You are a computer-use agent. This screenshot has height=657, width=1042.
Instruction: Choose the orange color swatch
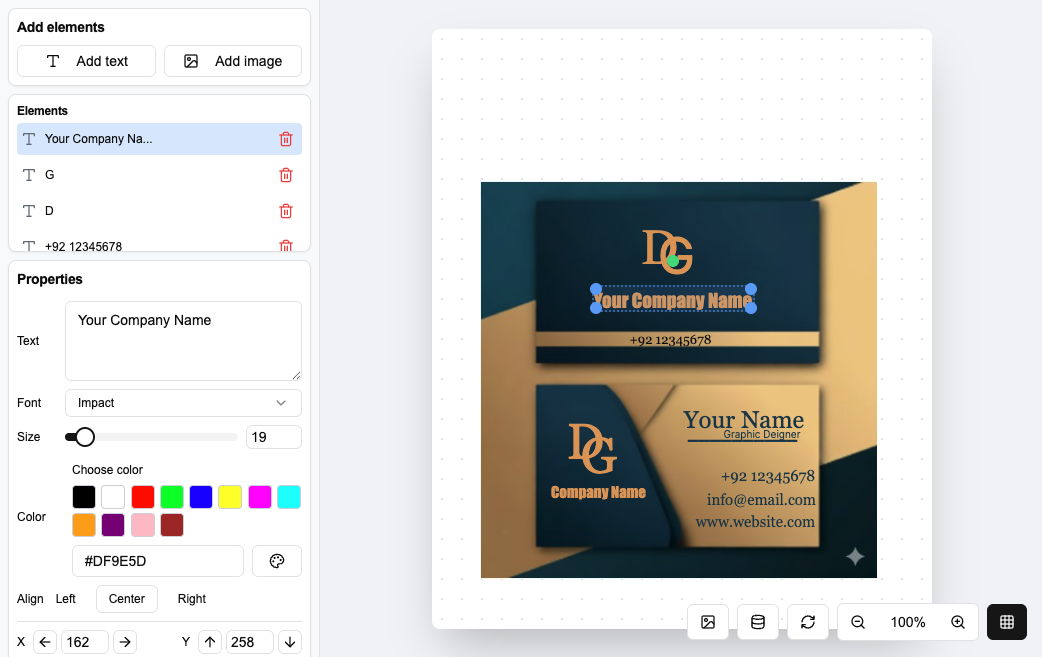pyautogui.click(x=84, y=525)
